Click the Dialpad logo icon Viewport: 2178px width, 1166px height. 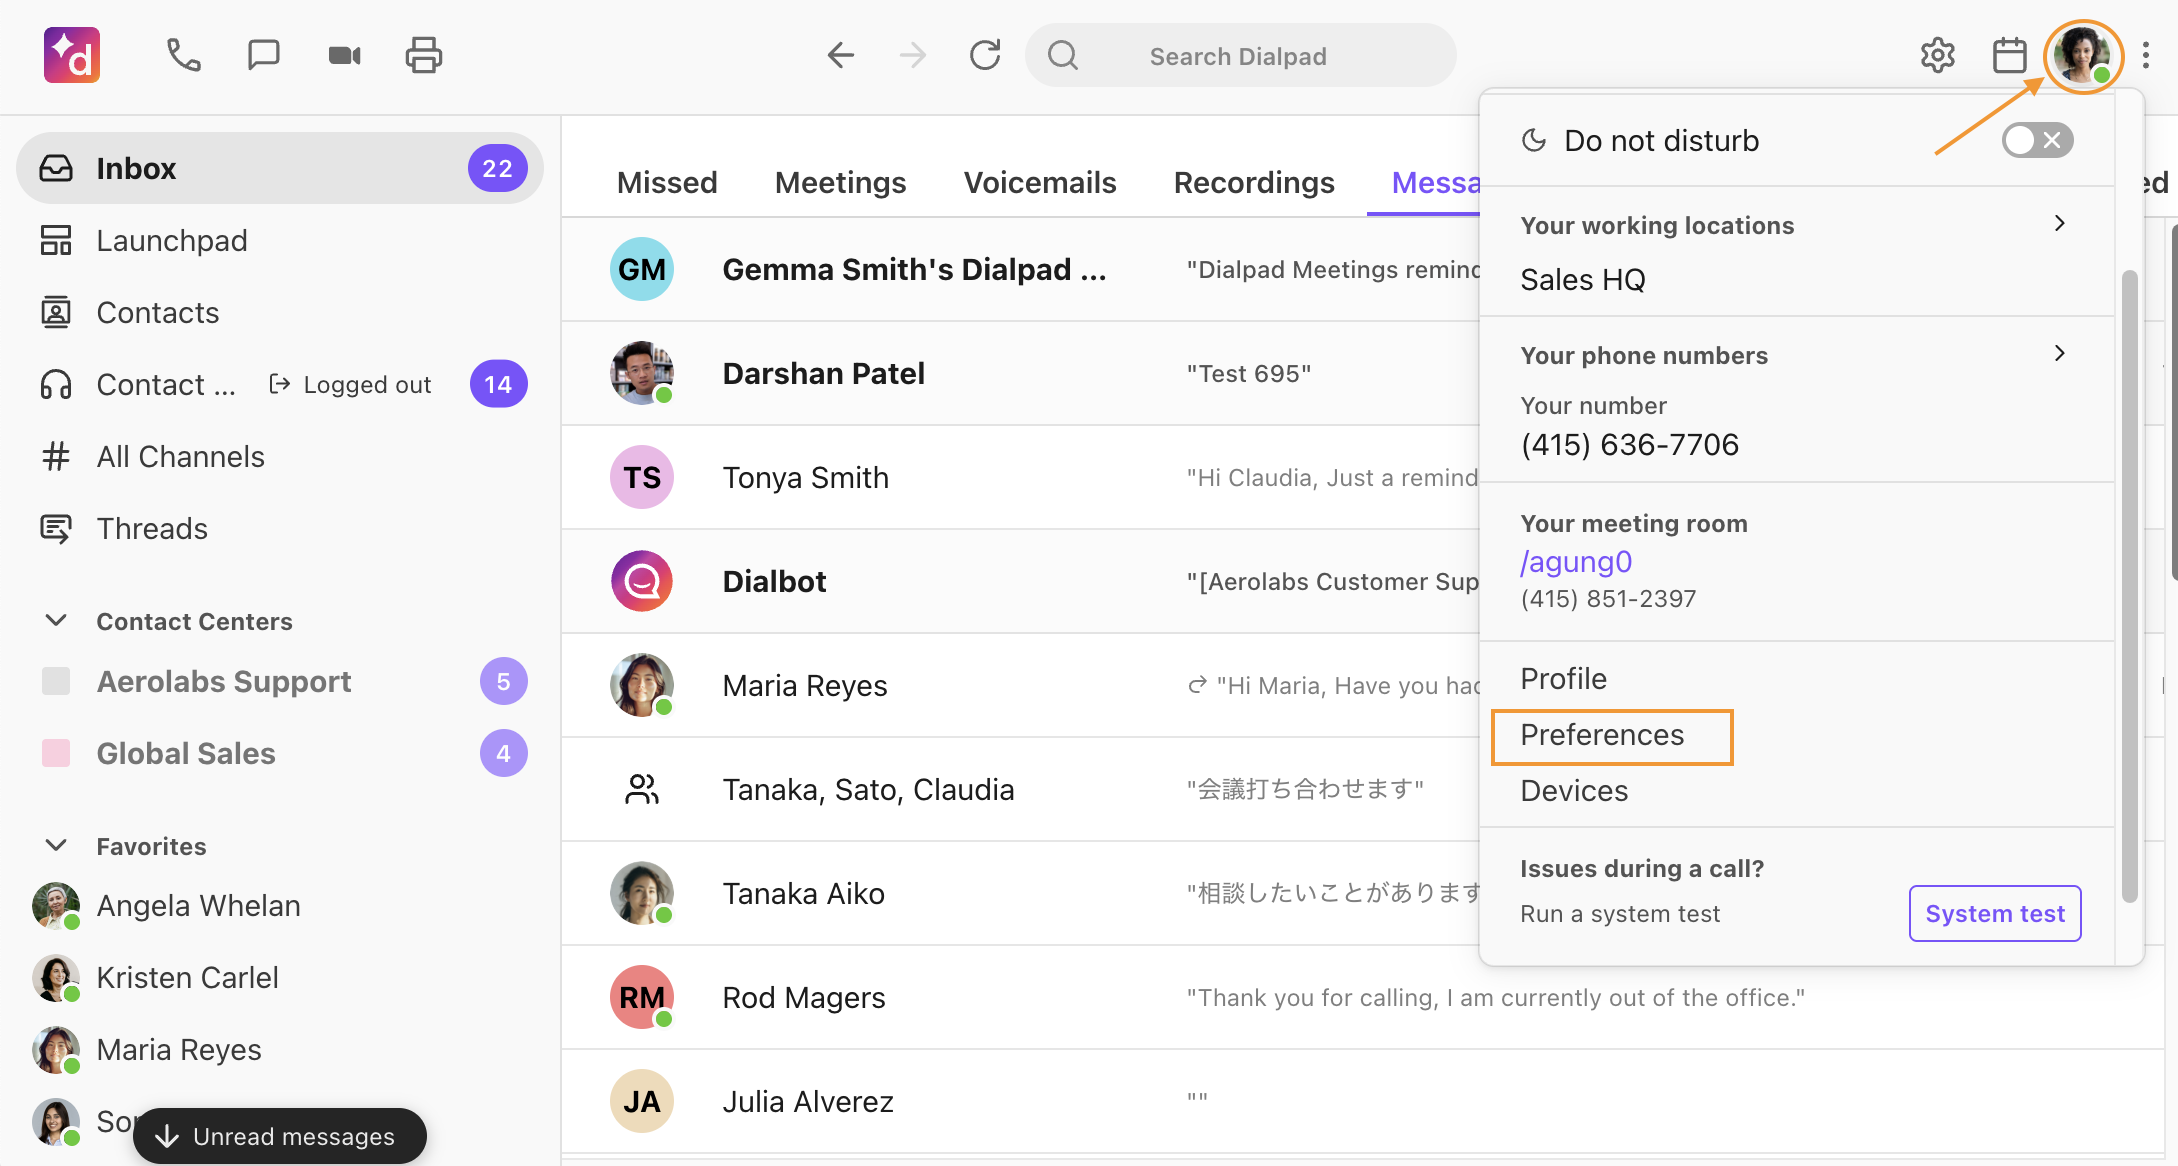[72, 55]
